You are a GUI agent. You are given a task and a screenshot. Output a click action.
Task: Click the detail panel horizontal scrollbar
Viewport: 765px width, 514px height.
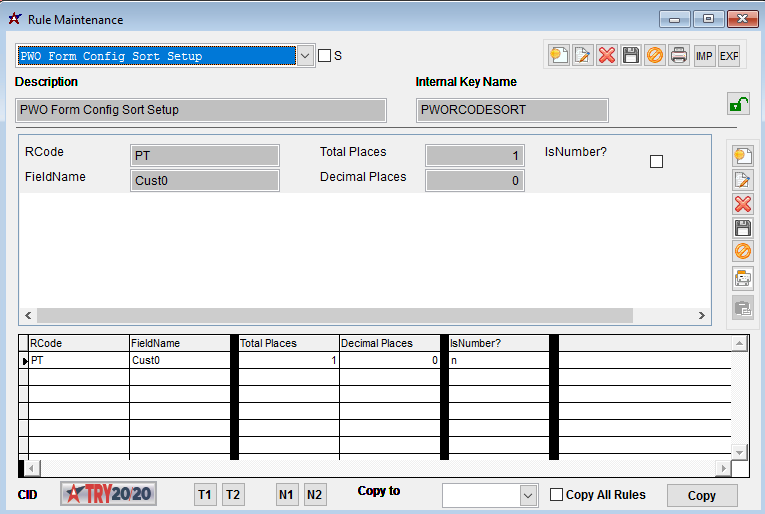(x=335, y=315)
